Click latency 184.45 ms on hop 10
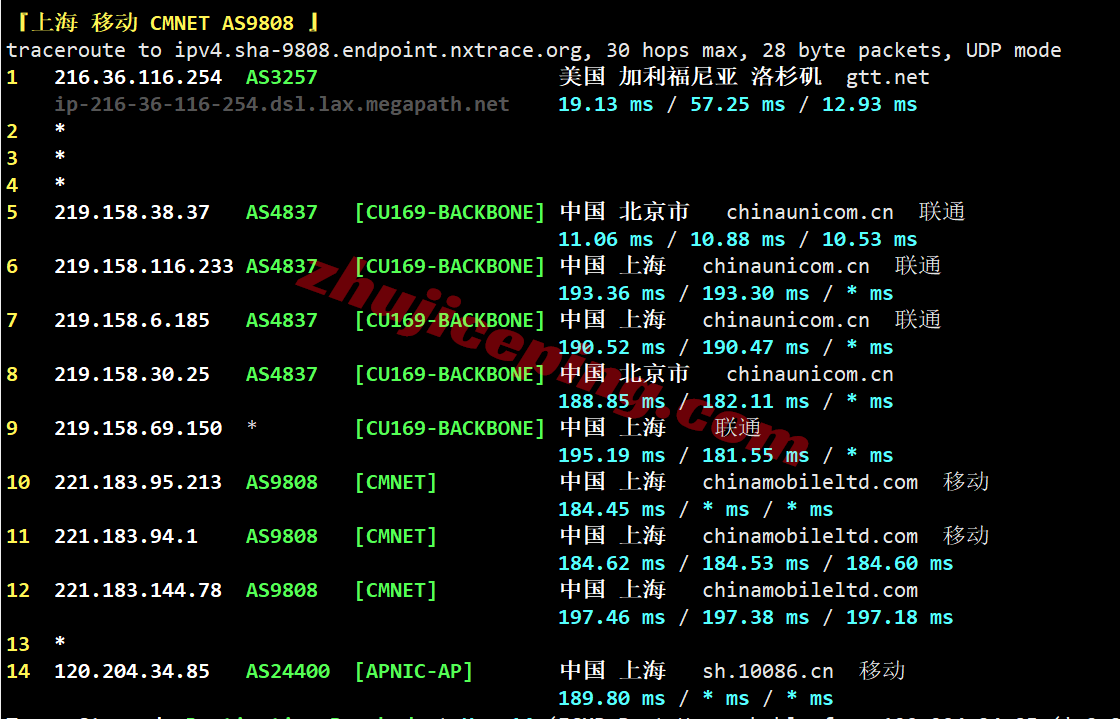Viewport: 1120px width, 719px height. [611, 510]
